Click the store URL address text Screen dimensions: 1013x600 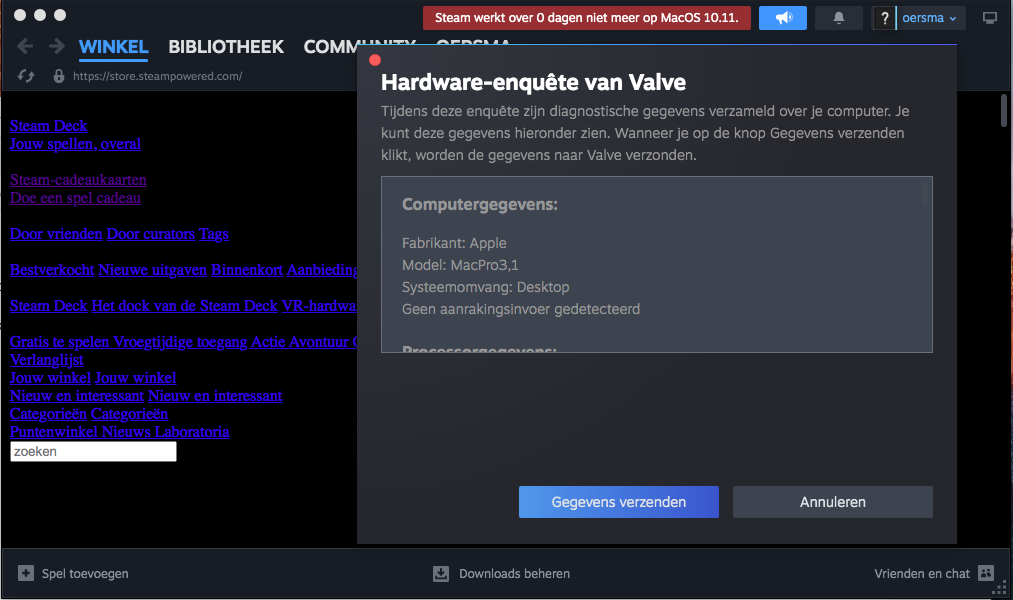pyautogui.click(x=158, y=76)
